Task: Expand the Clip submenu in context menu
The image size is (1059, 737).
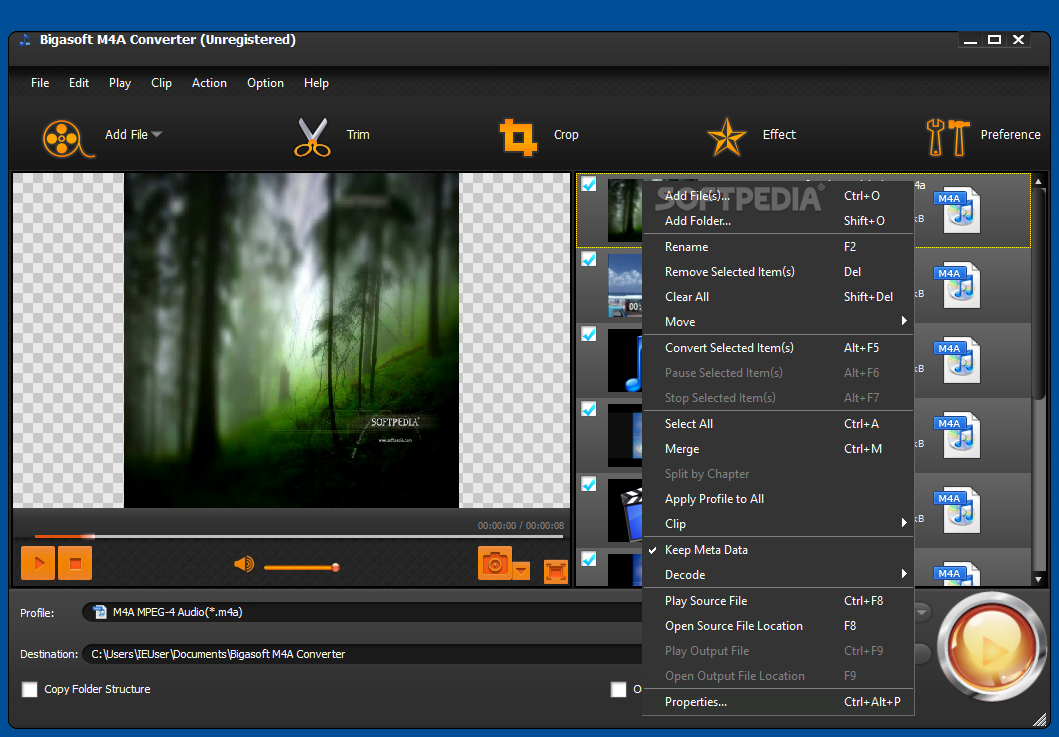Action: click(x=778, y=524)
